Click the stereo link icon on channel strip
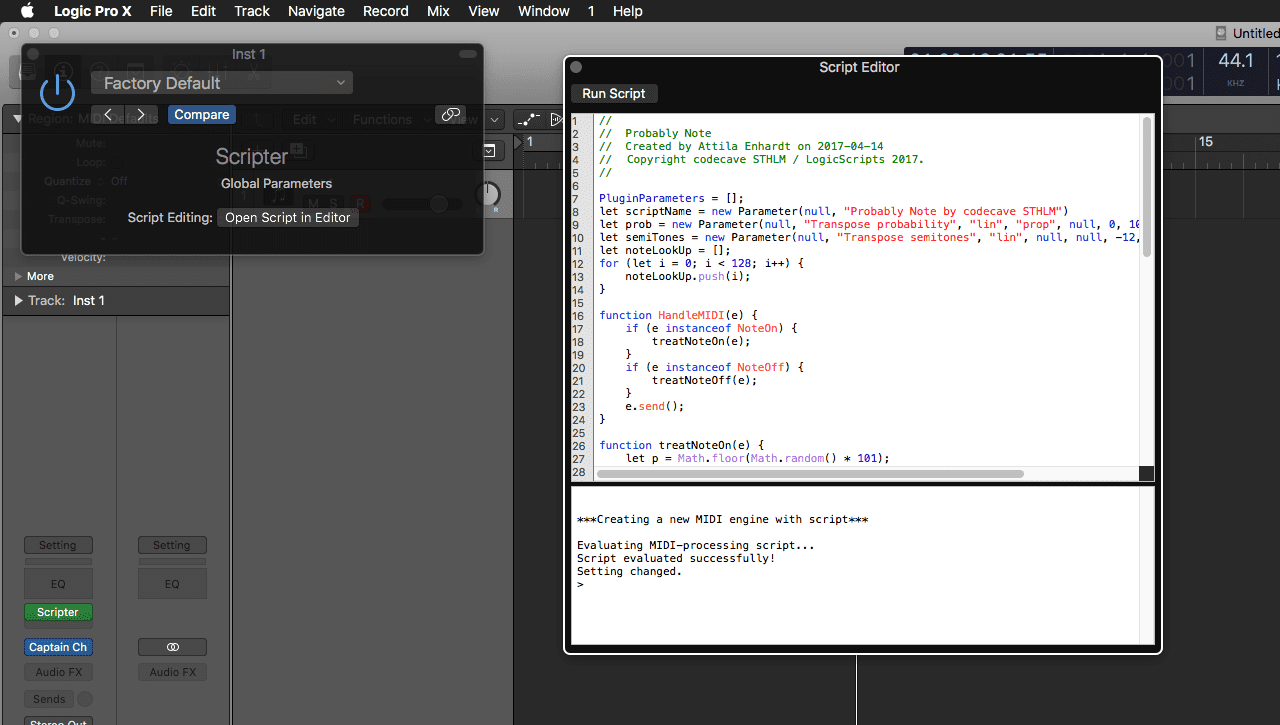The height and width of the screenshot is (725, 1280). 172,647
